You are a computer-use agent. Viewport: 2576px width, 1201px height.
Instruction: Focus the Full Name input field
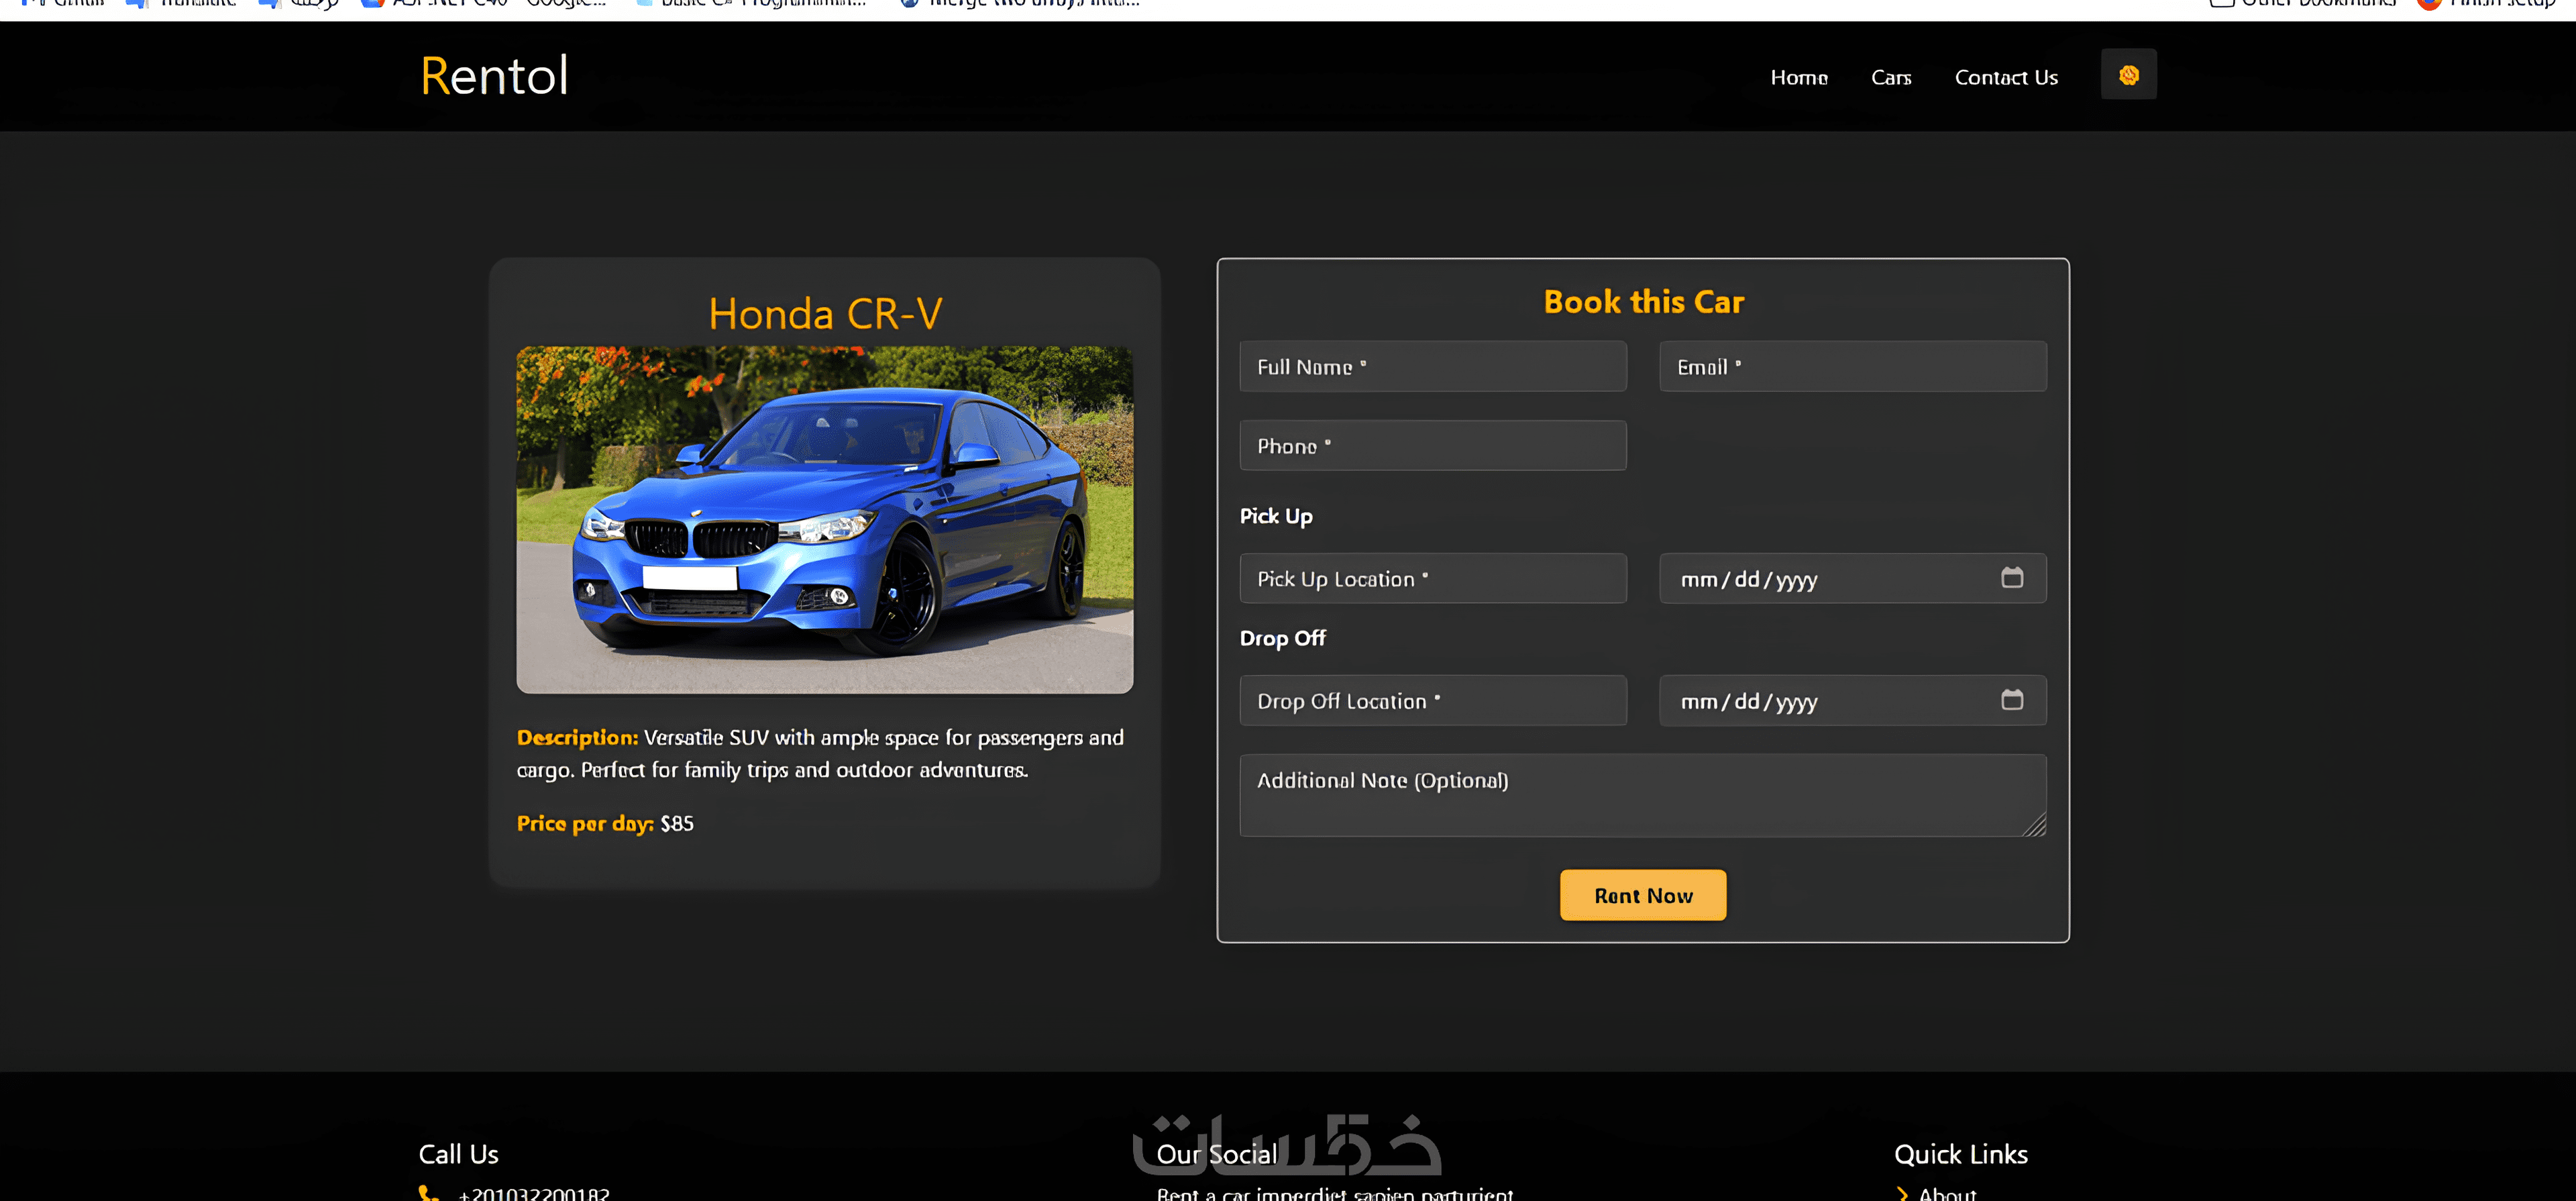tap(1432, 367)
